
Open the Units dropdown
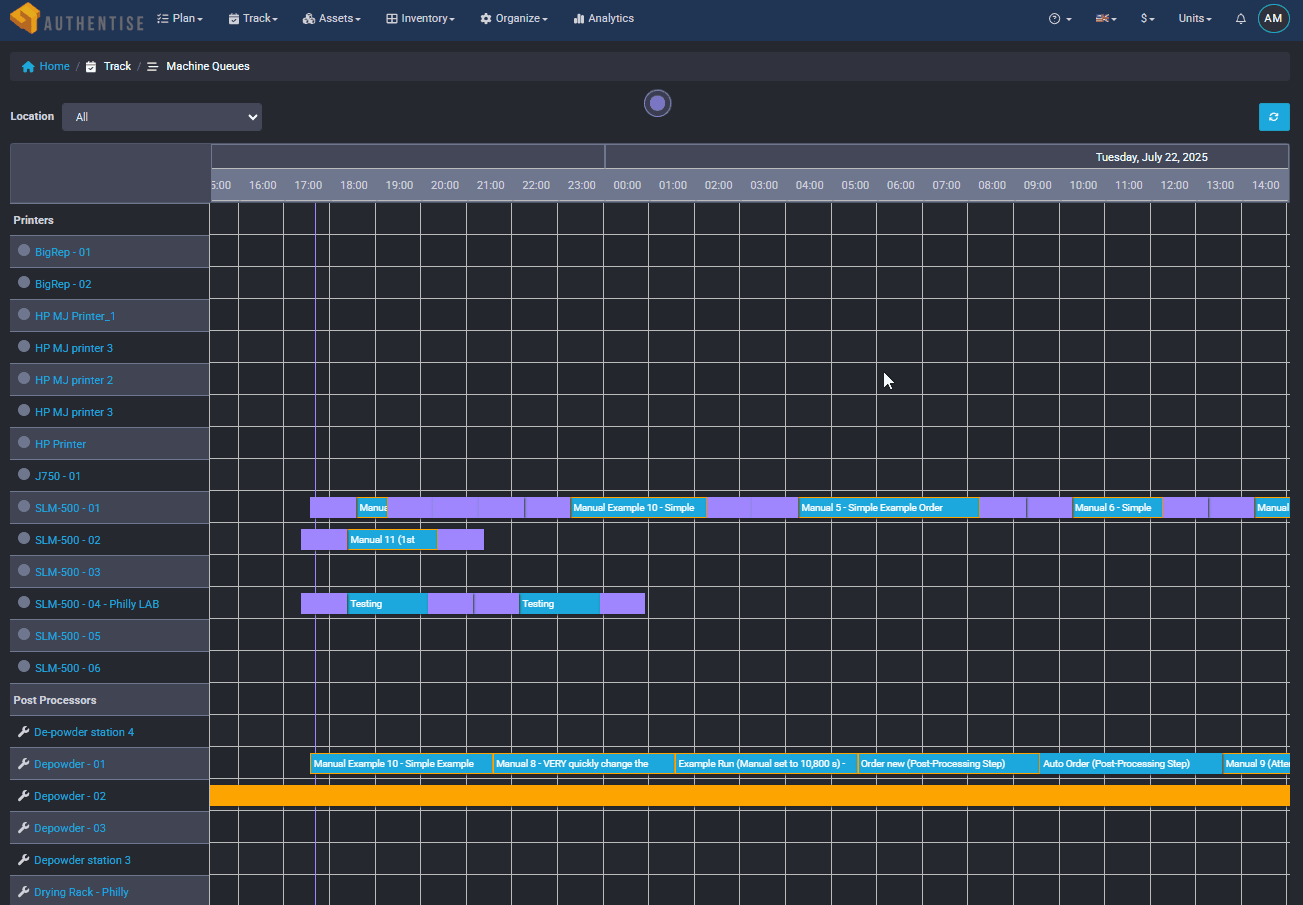tap(1193, 18)
